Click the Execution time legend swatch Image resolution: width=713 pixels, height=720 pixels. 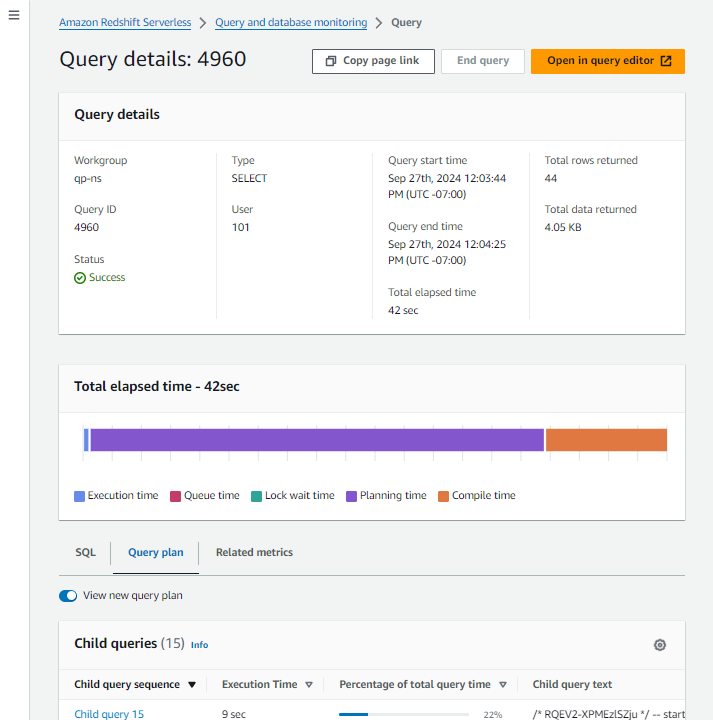[80, 496]
